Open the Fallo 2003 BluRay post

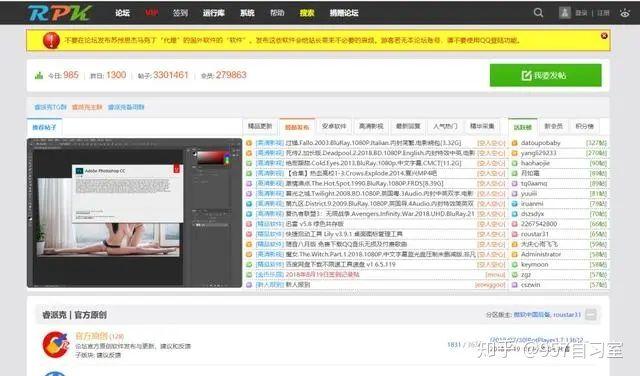[x=373, y=143]
